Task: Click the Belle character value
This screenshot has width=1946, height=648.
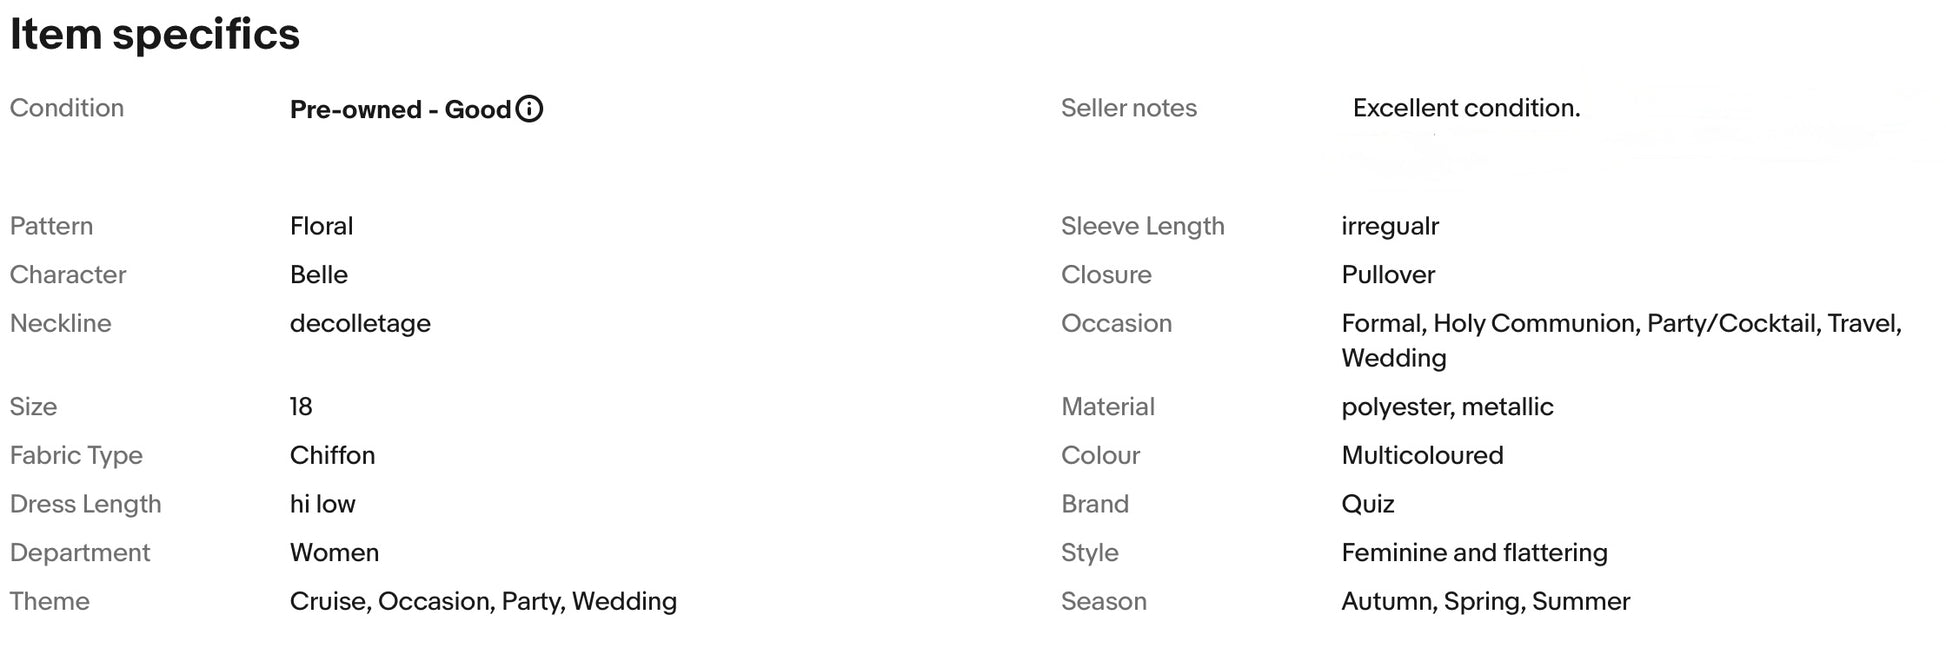Action: point(319,275)
